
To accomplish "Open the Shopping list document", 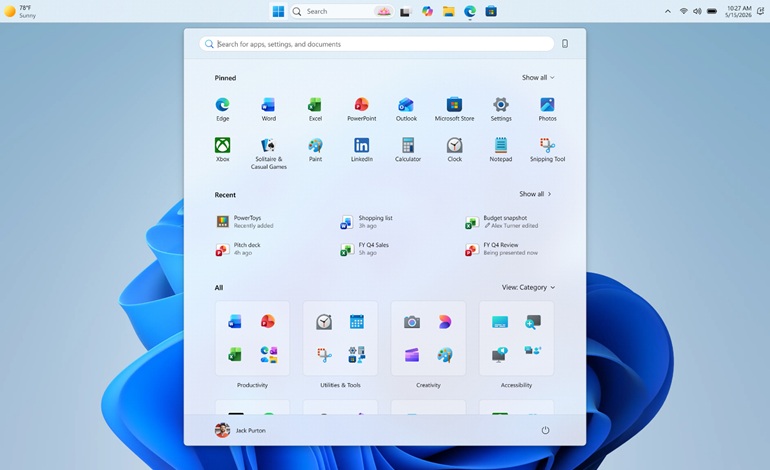I will coord(366,221).
